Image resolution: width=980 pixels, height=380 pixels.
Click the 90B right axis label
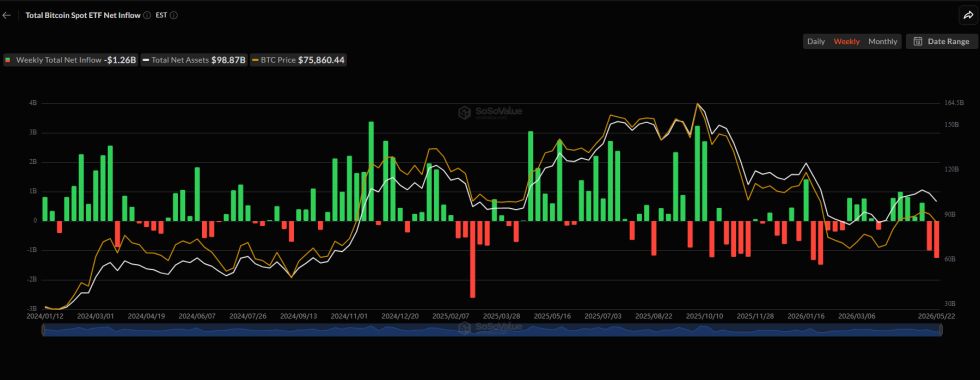[951, 214]
